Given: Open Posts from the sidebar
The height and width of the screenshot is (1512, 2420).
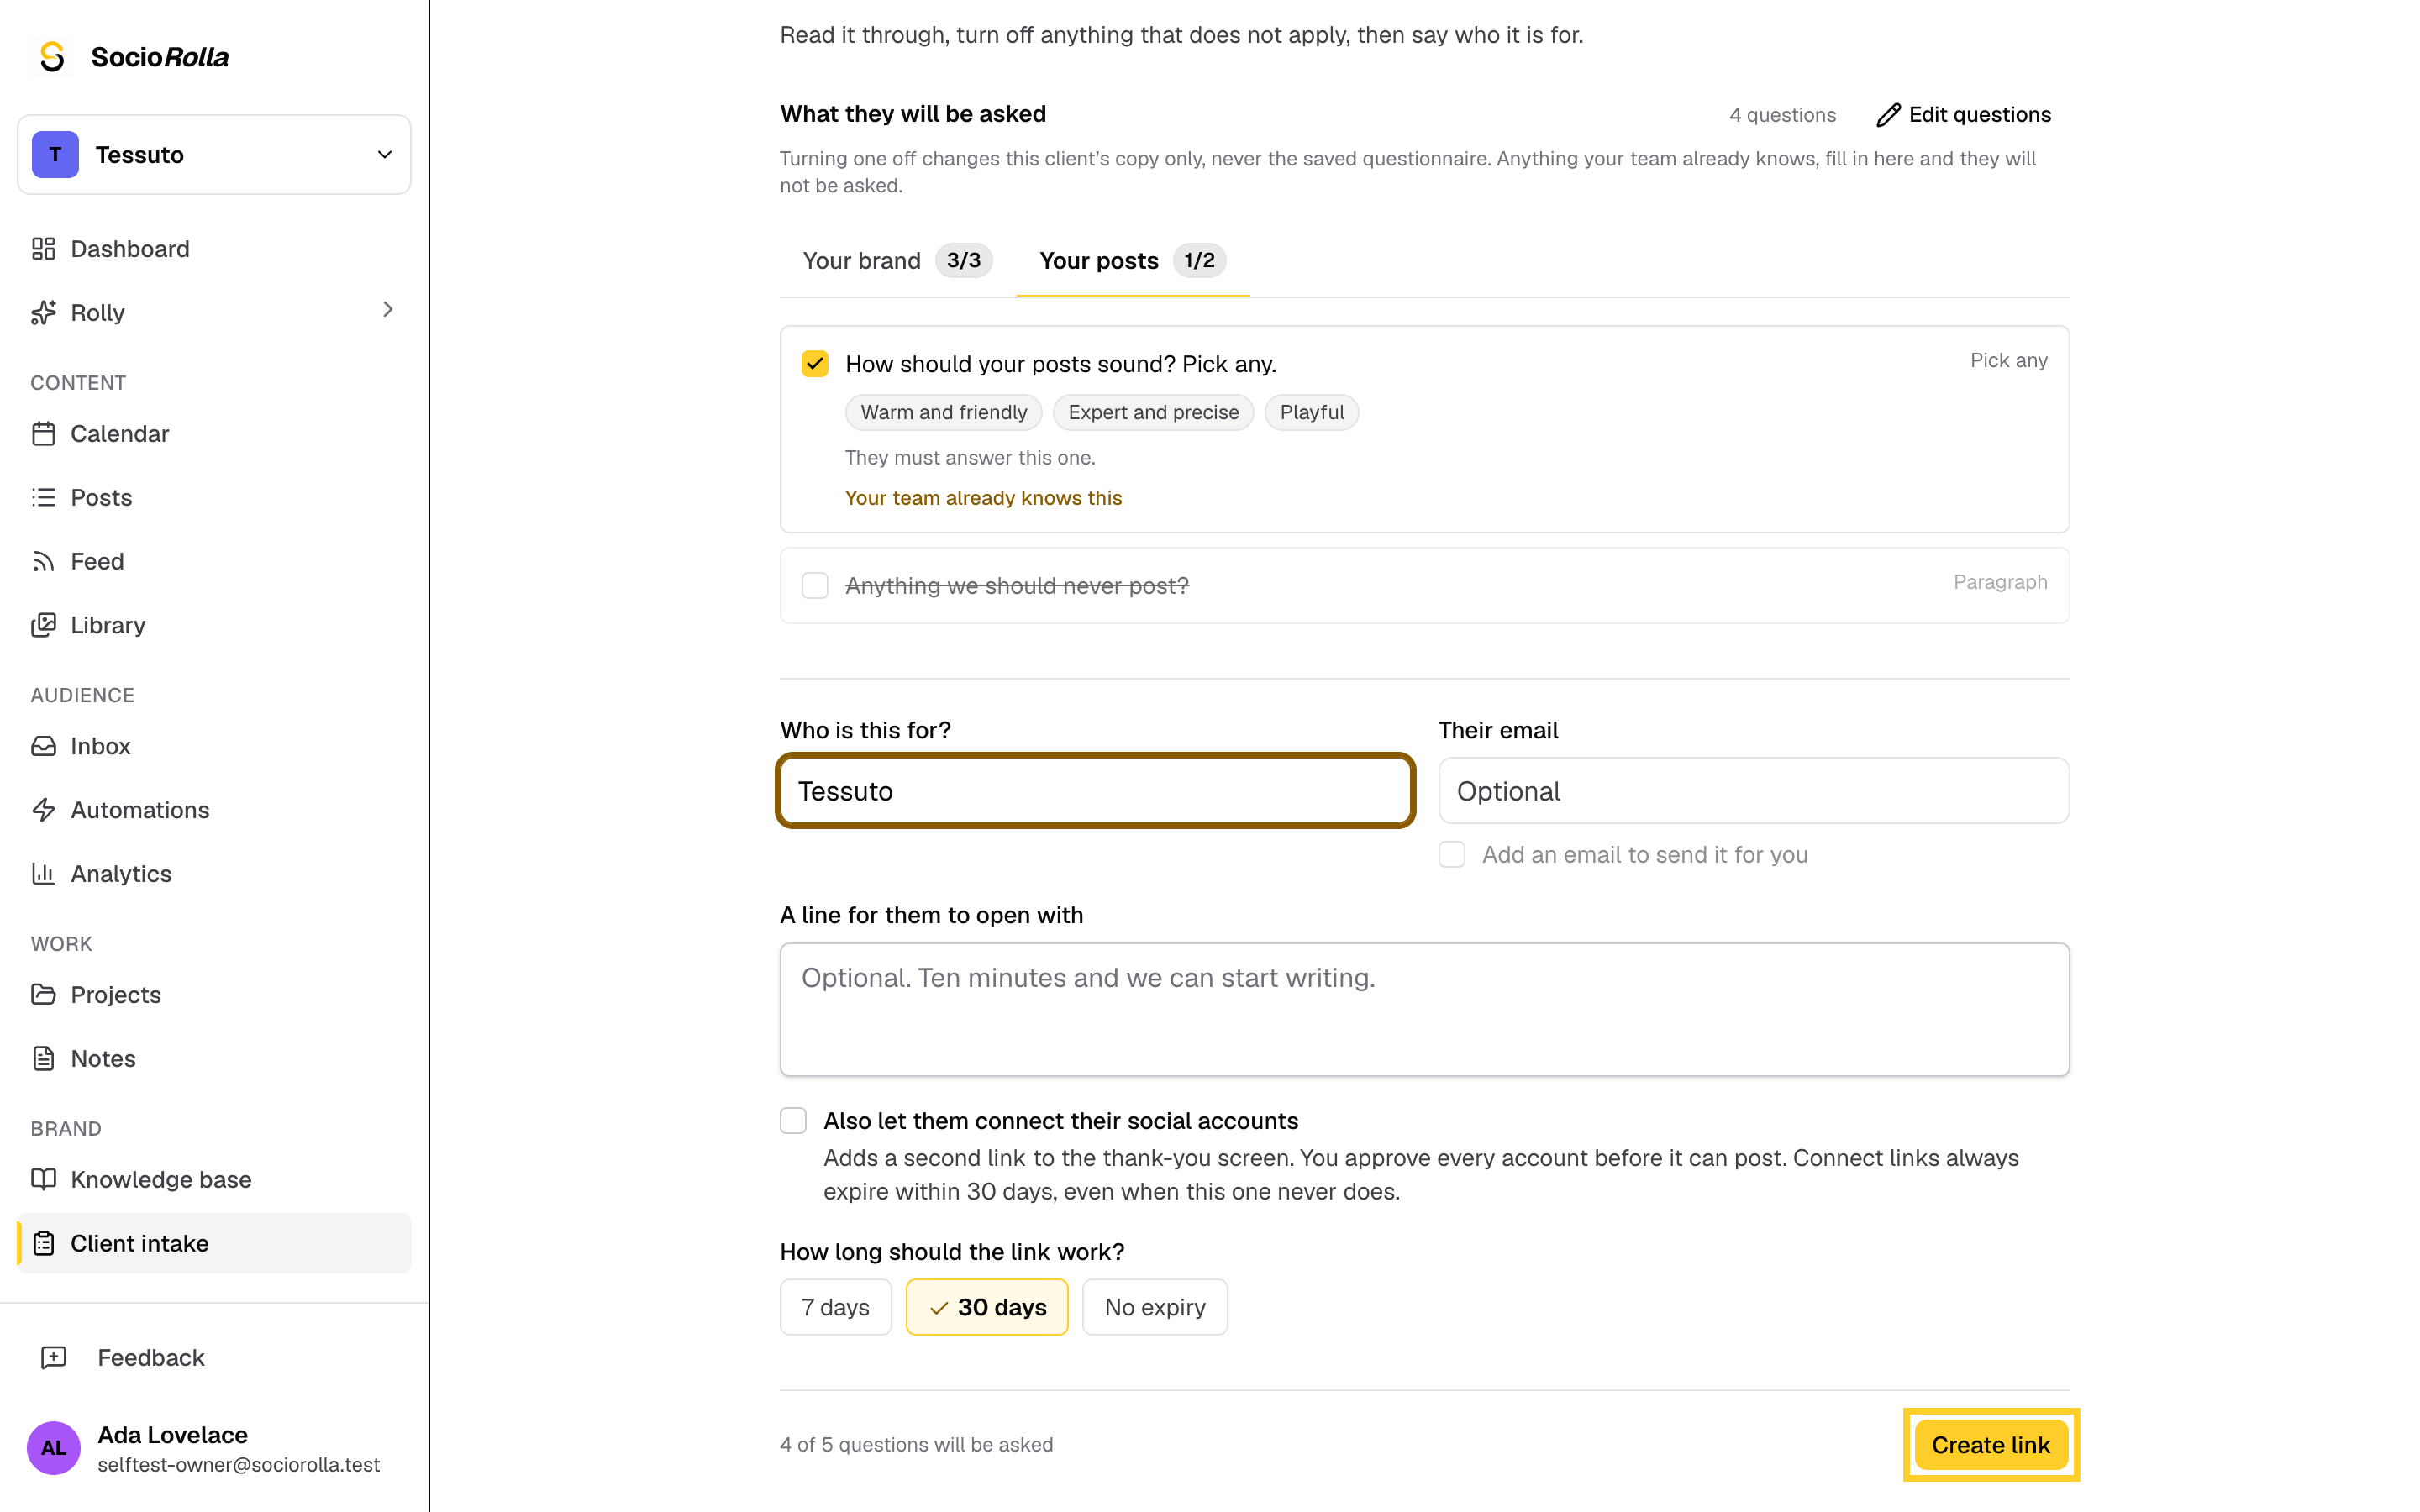Looking at the screenshot, I should tap(214, 498).
